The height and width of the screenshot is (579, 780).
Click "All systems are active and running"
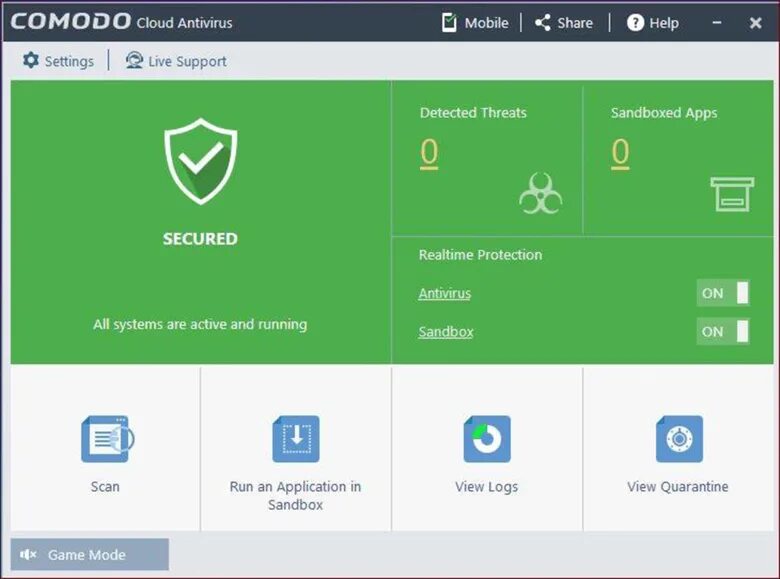coord(200,324)
